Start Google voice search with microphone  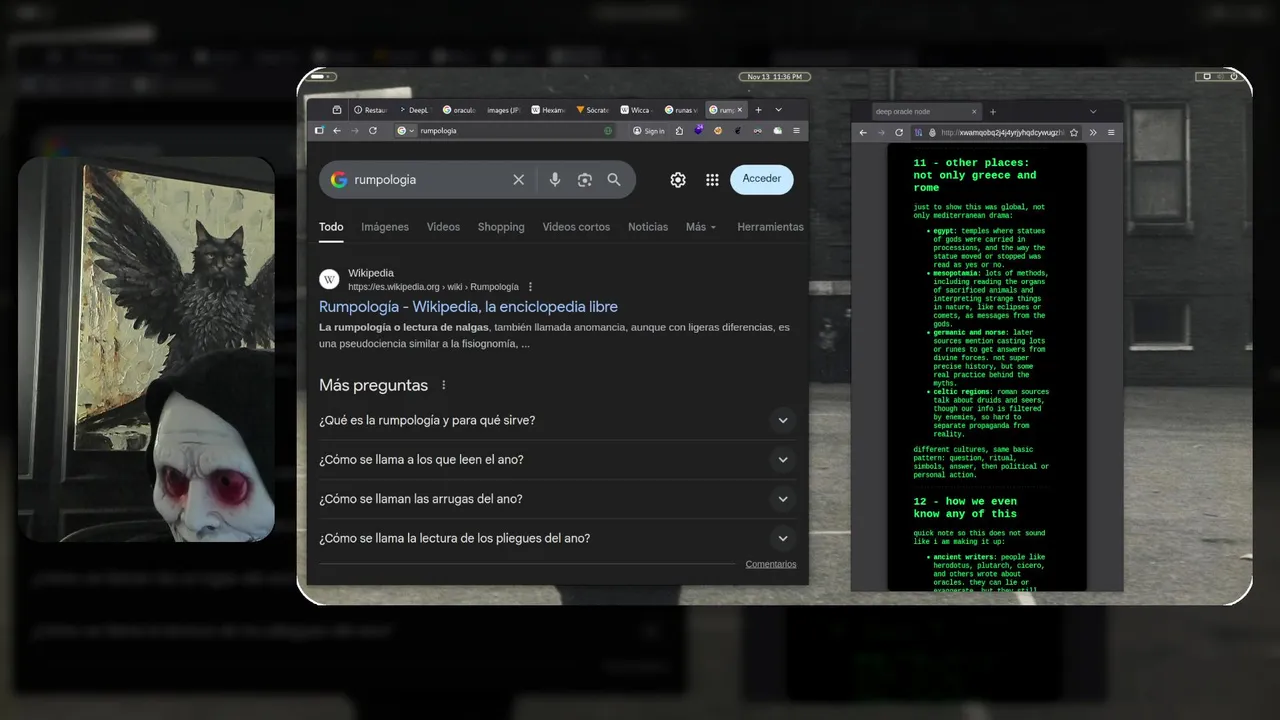tap(555, 180)
